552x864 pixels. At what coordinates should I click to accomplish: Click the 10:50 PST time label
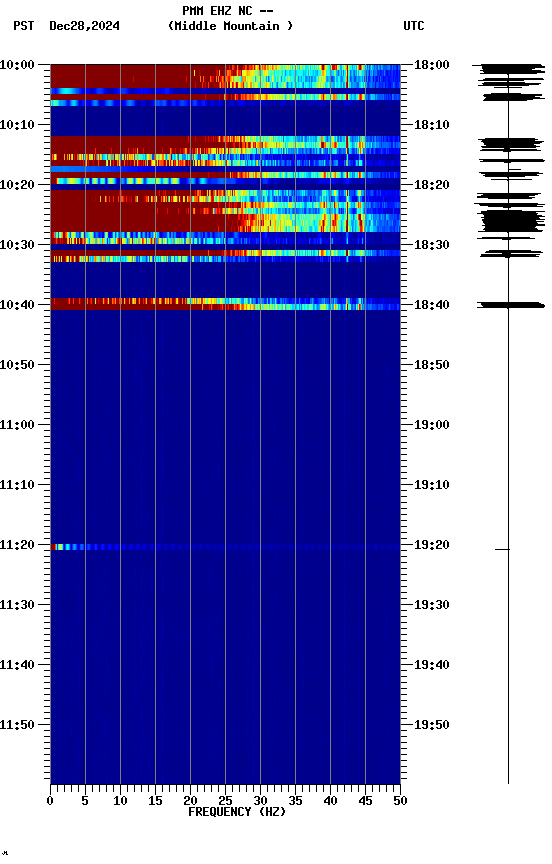(17, 365)
